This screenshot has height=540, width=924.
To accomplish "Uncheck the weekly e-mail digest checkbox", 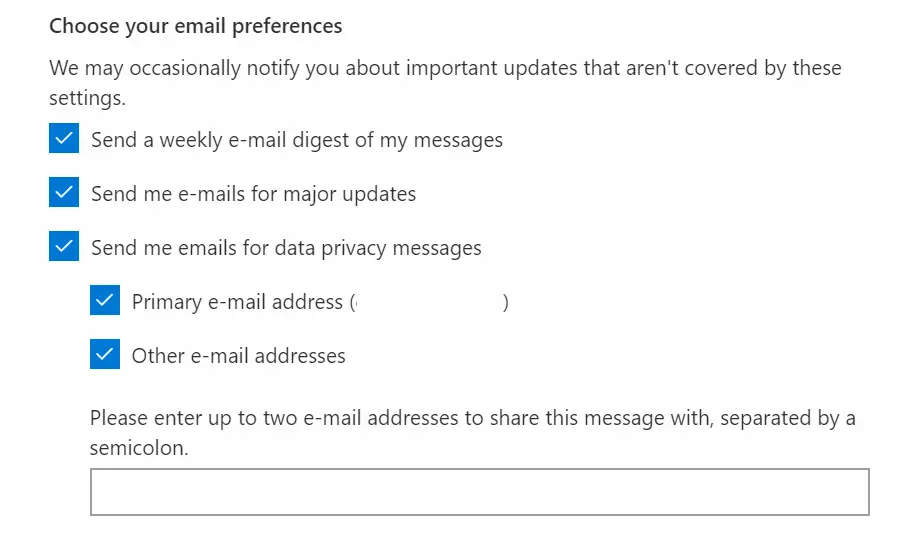I will (64, 140).
